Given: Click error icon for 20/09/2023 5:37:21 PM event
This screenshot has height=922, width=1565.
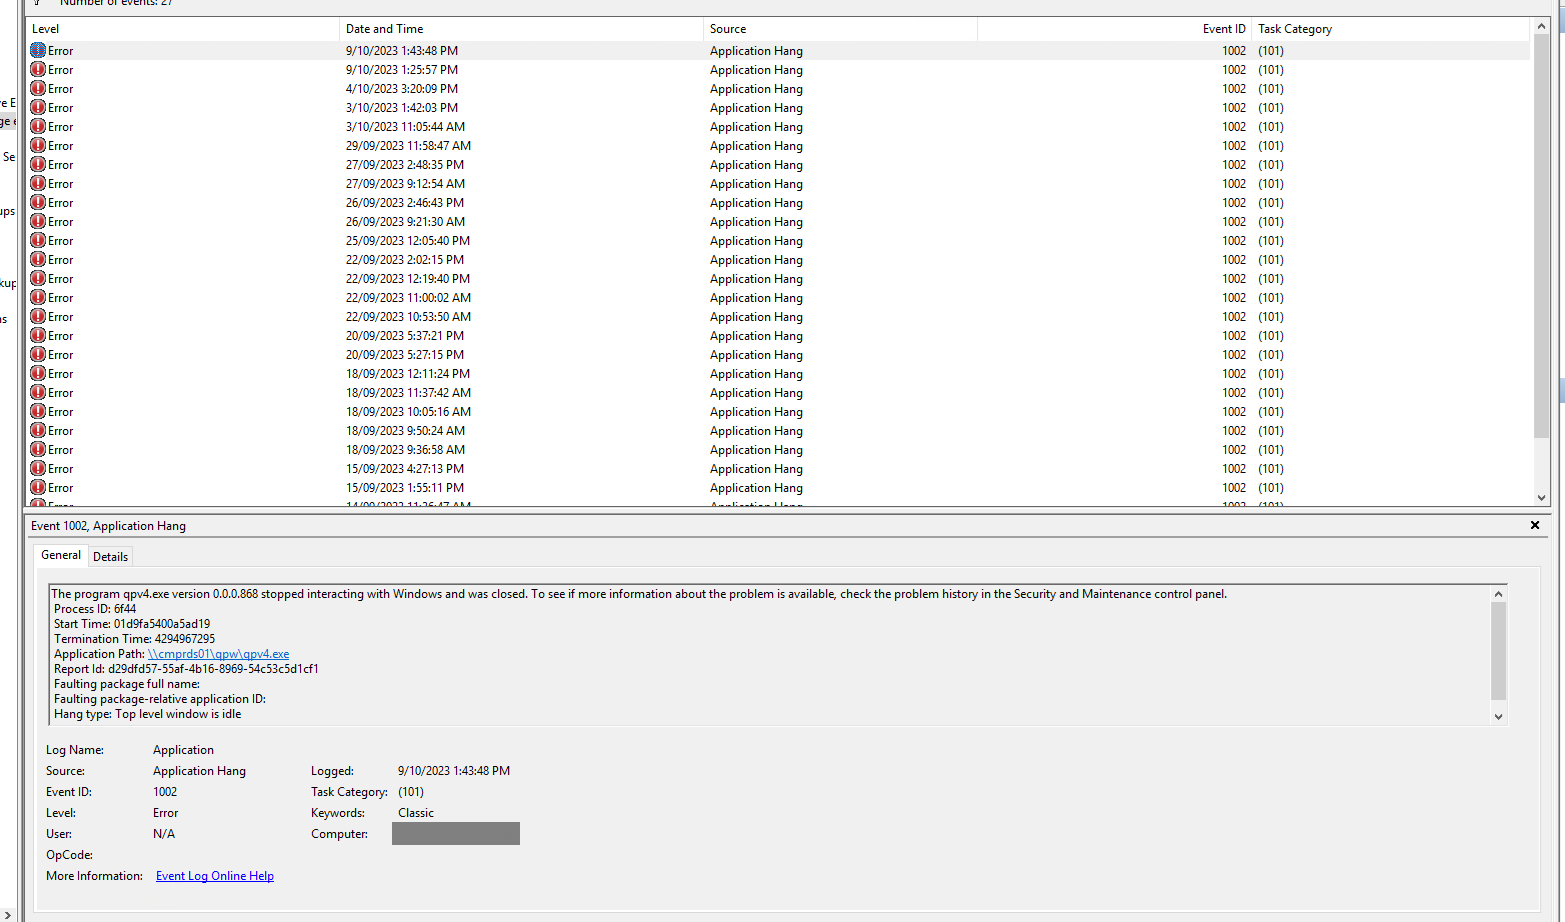Looking at the screenshot, I should click(x=38, y=336).
